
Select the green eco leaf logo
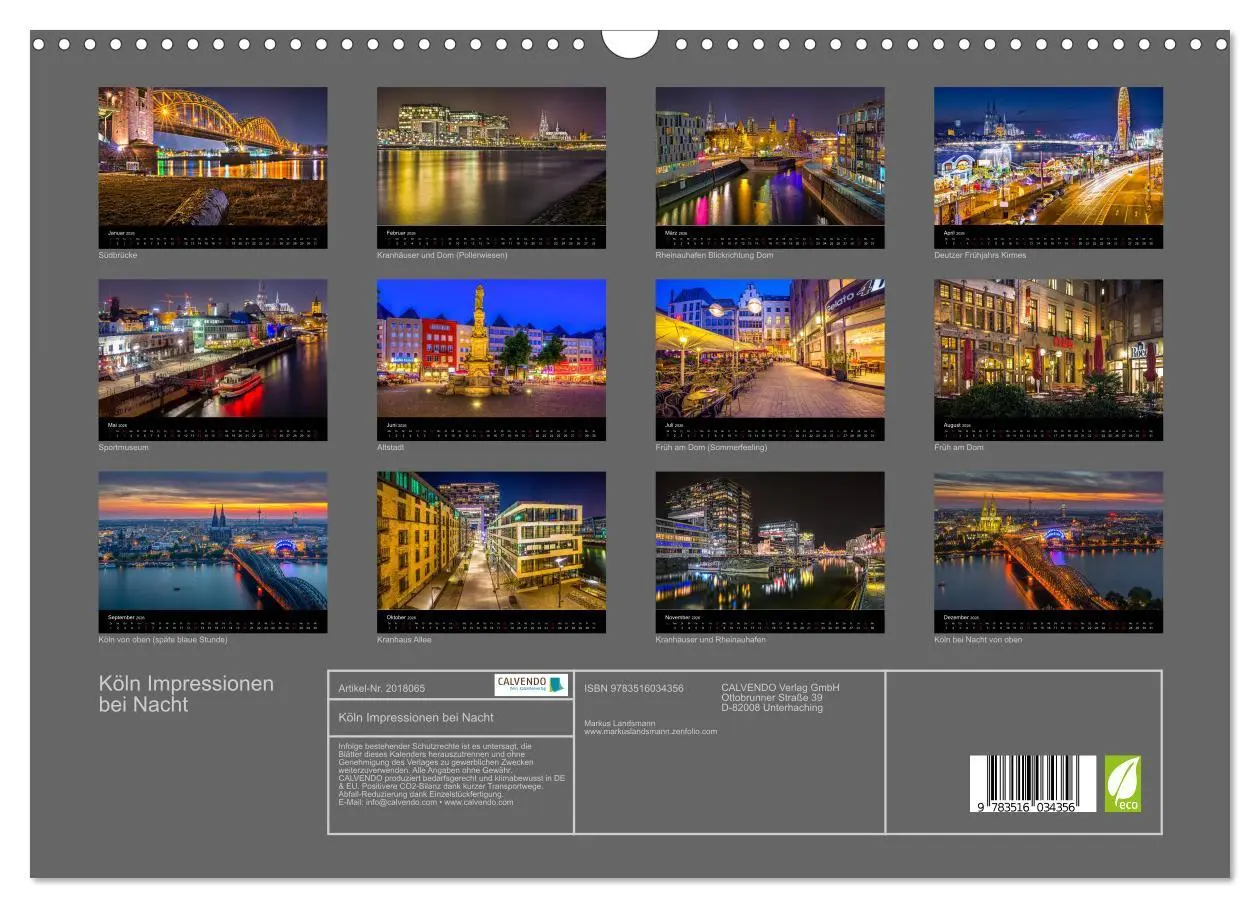tap(1125, 781)
